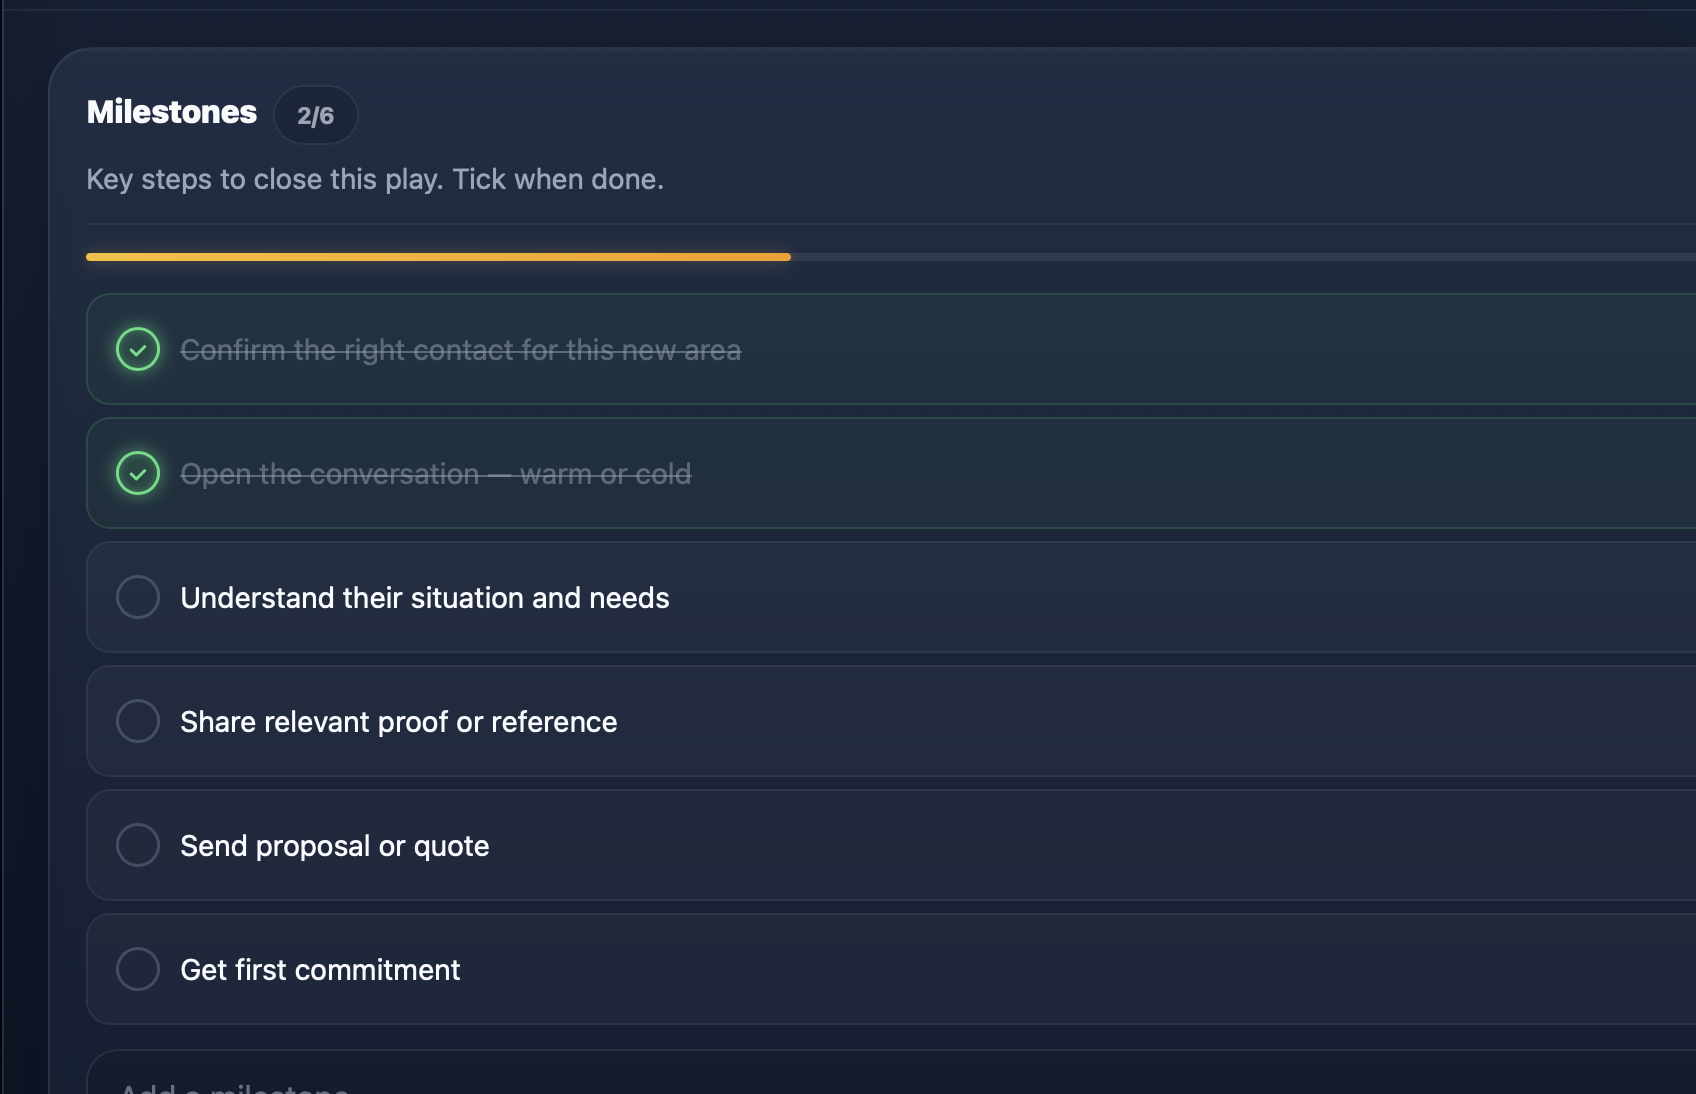Click the empty circle beside 'Understand their situation and needs'
The image size is (1696, 1094).
(x=138, y=597)
